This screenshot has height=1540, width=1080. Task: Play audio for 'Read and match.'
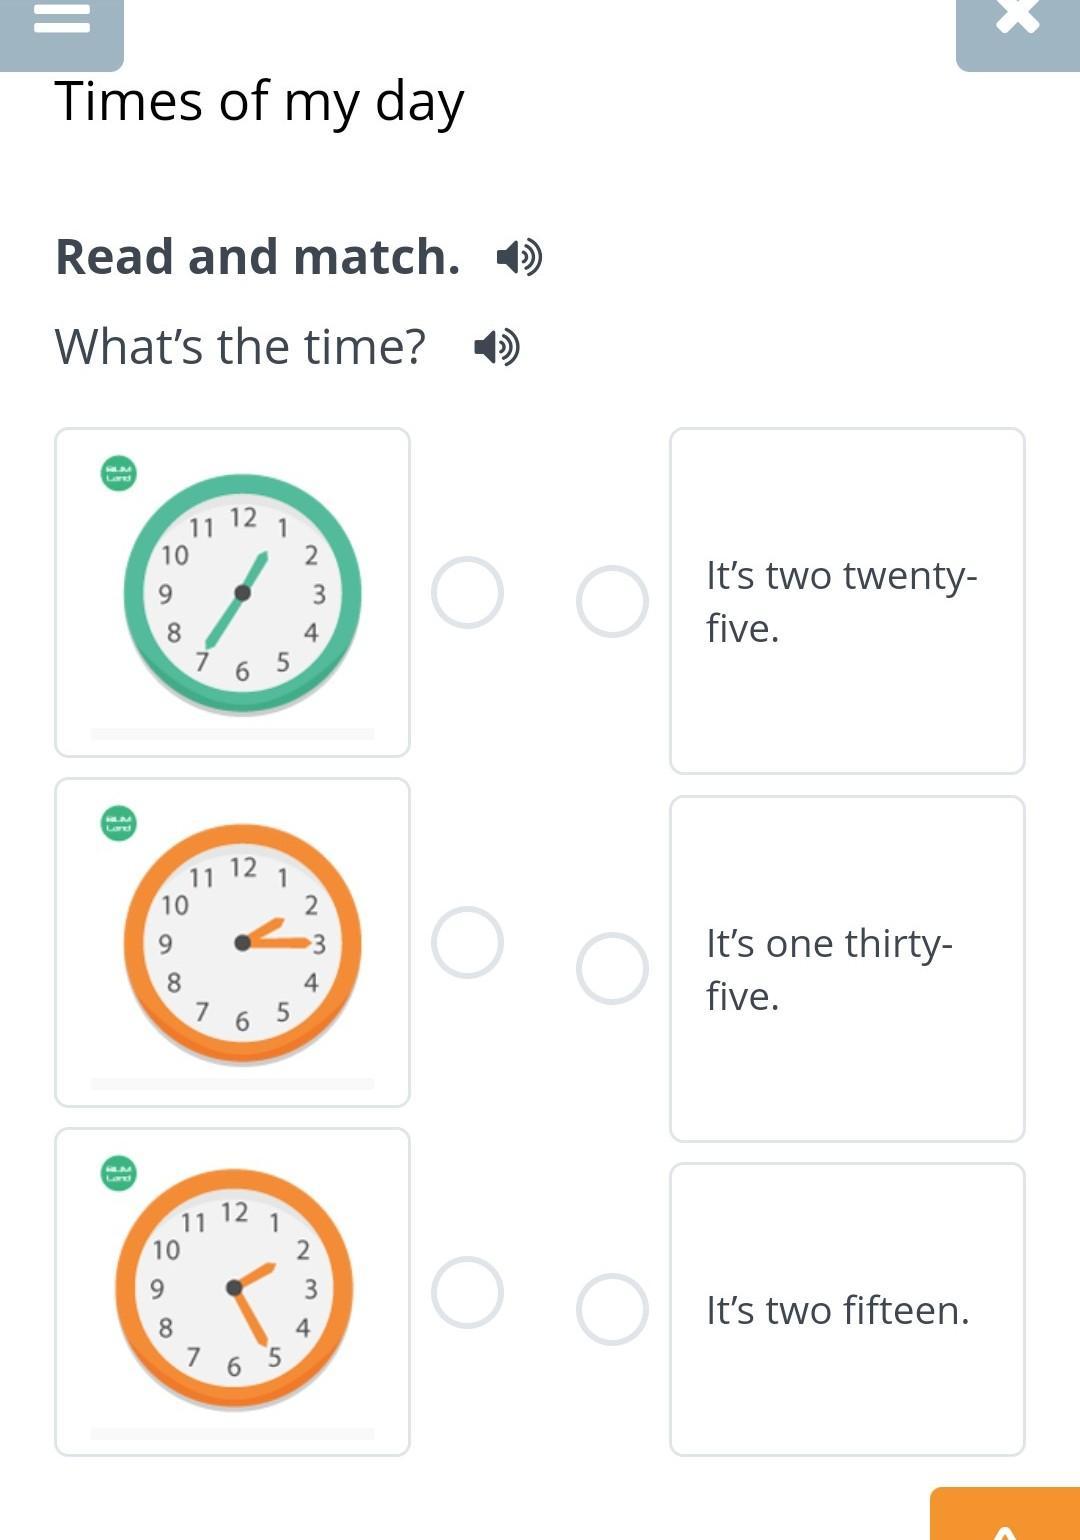tap(519, 257)
